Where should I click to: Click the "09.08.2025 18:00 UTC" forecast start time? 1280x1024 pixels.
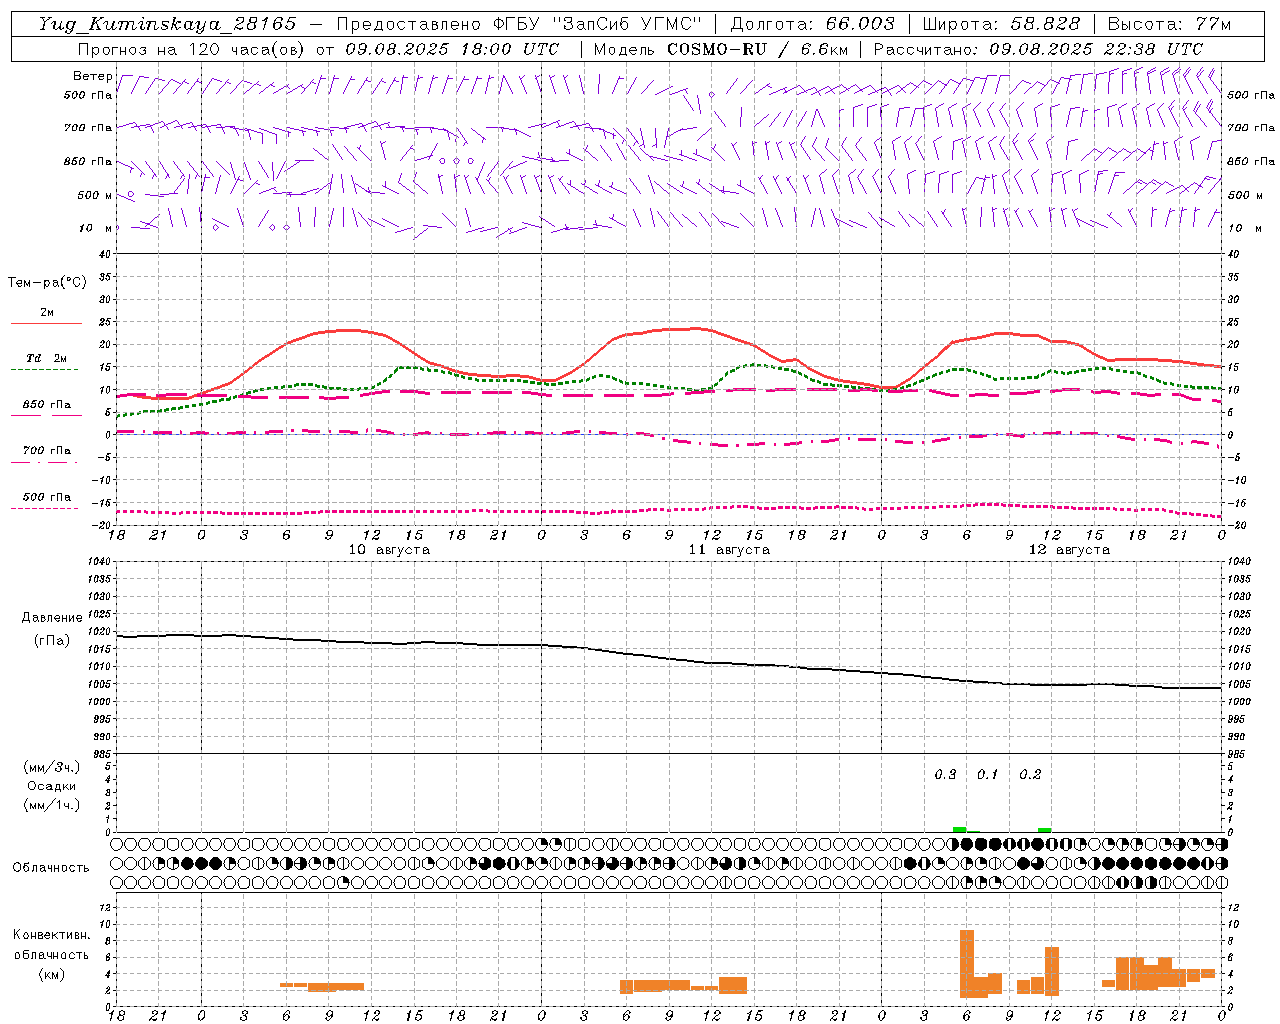(x=451, y=49)
